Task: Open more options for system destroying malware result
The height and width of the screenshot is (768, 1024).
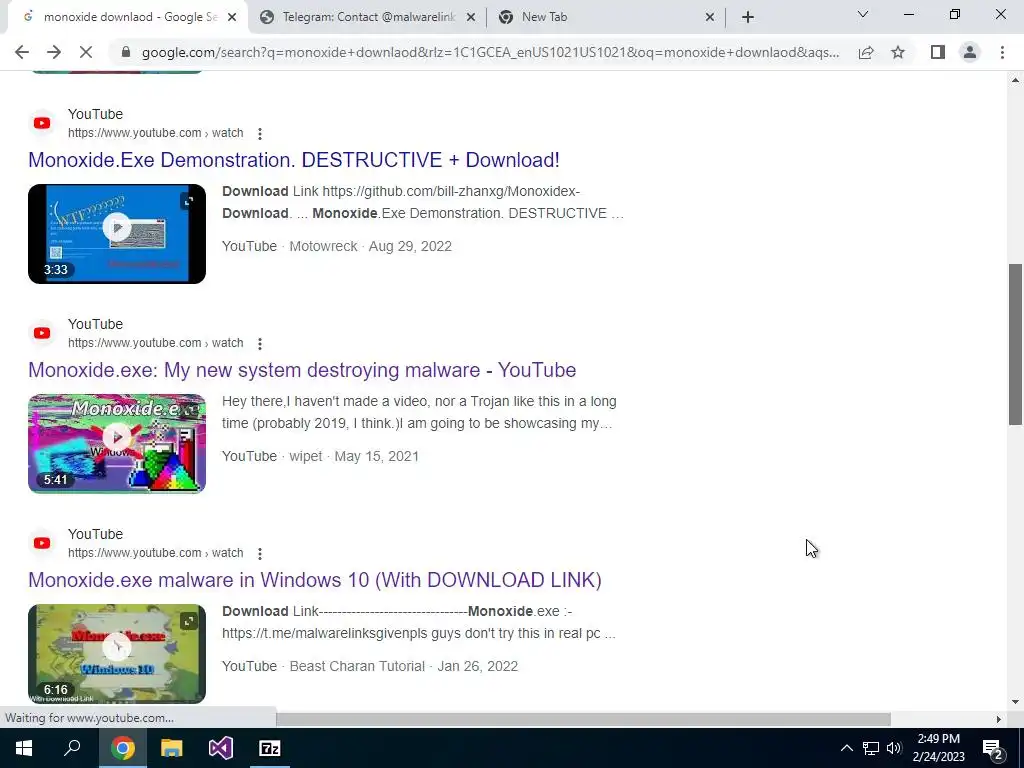Action: [260, 344]
